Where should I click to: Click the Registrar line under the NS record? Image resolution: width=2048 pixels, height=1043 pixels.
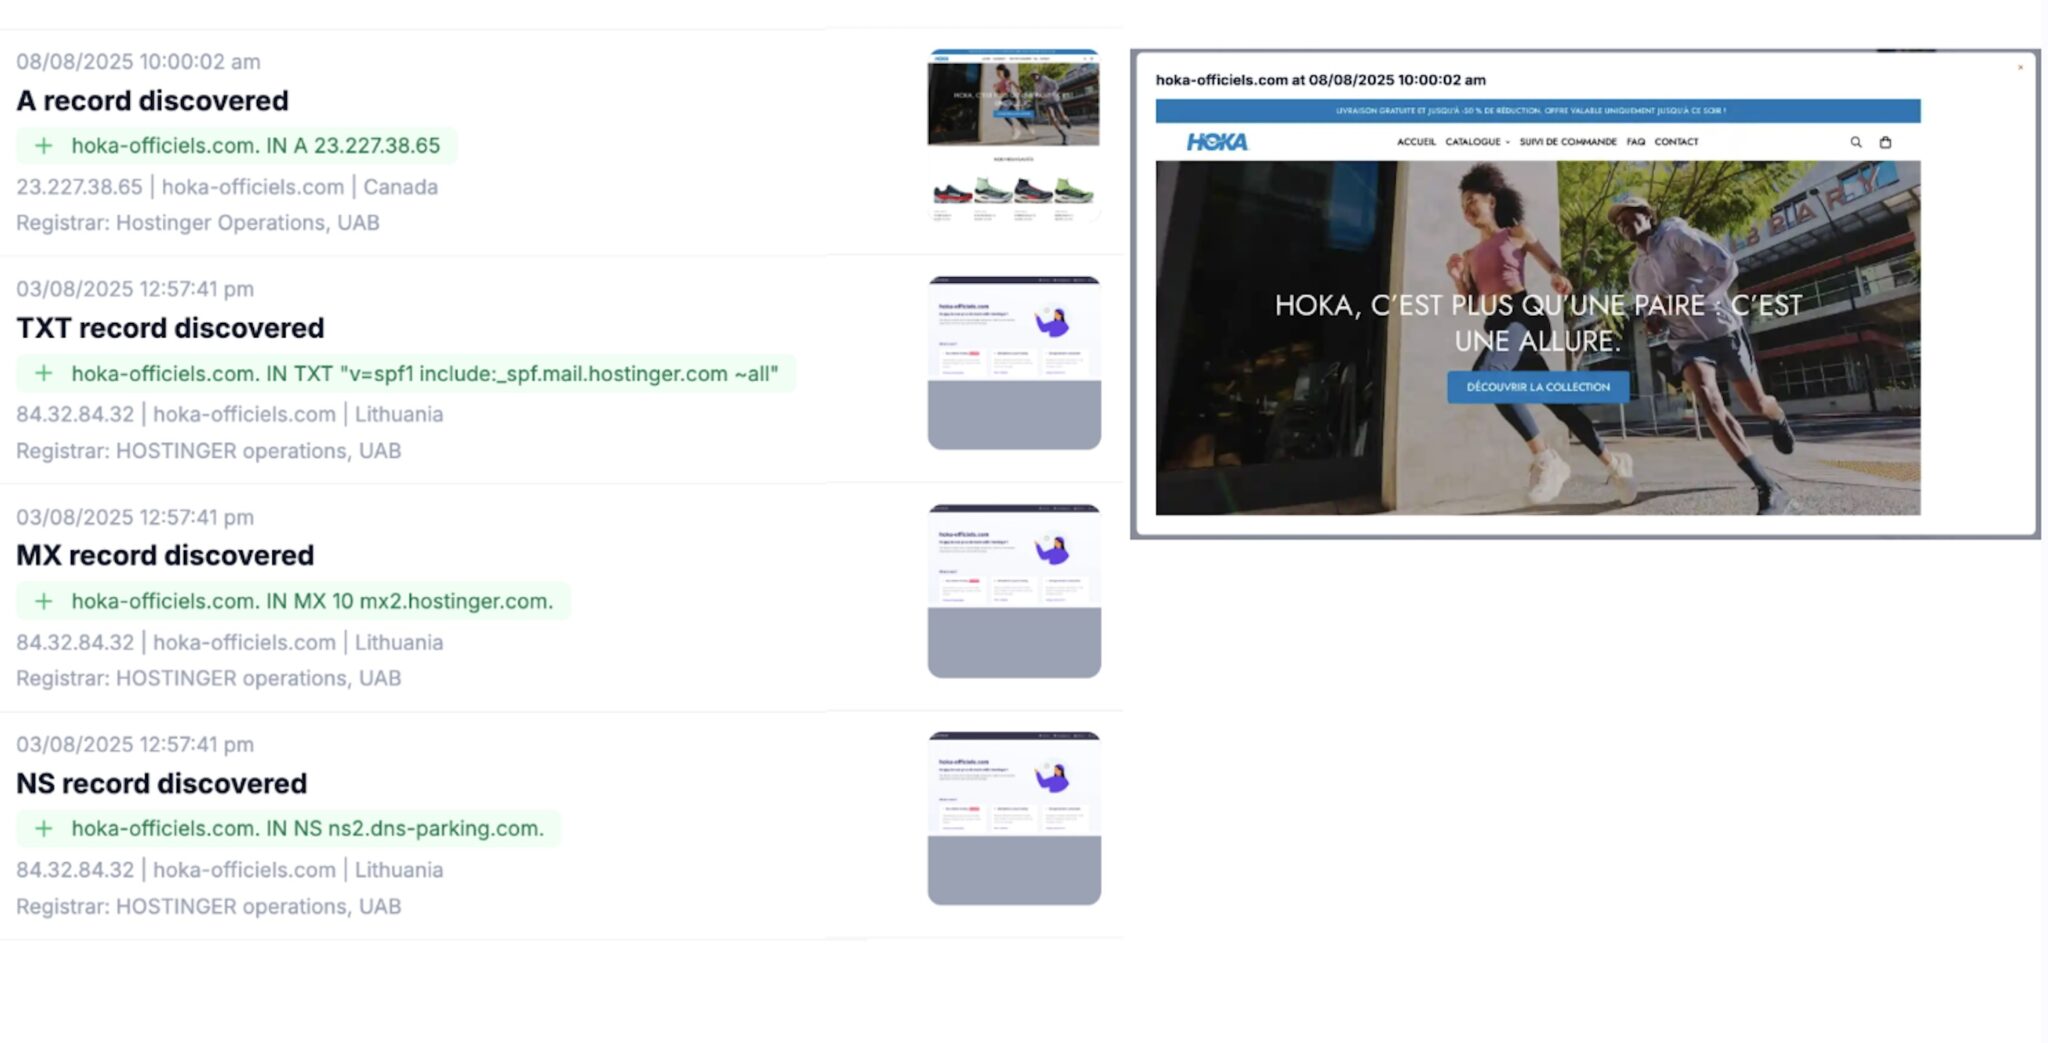[208, 906]
